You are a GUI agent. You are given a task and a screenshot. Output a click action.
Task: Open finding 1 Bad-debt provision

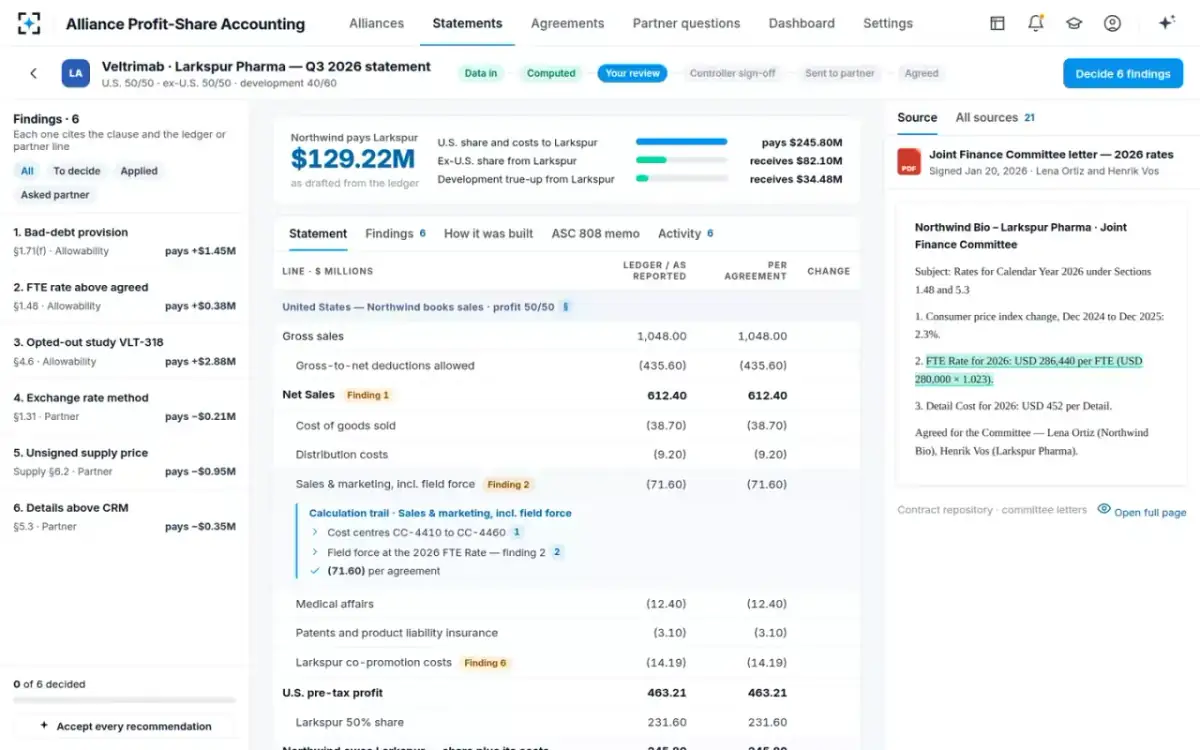124,241
